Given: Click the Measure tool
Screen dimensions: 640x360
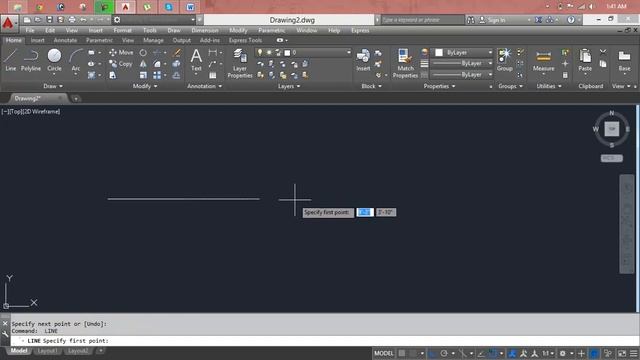Looking at the screenshot, I should click(x=544, y=60).
